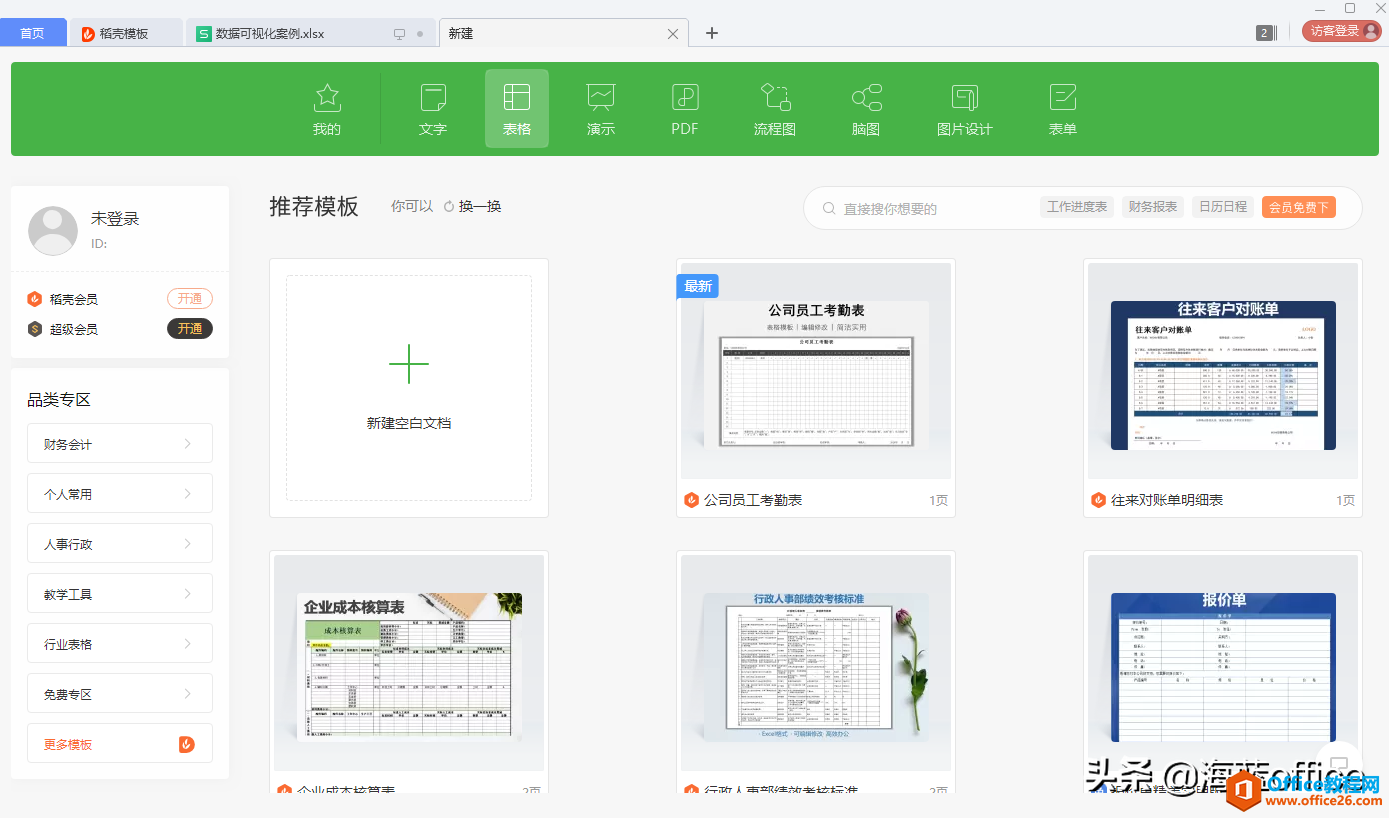Click the plus icon for new blank document
The height and width of the screenshot is (818, 1389).
pos(409,364)
